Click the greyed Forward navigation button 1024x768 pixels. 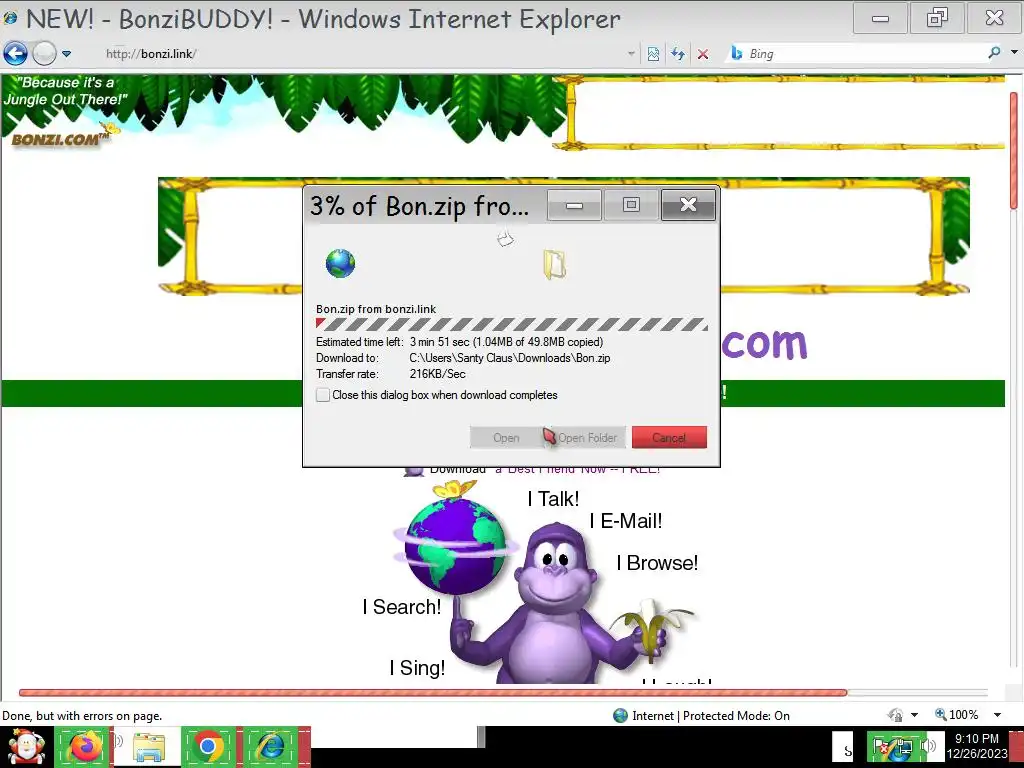(x=44, y=54)
